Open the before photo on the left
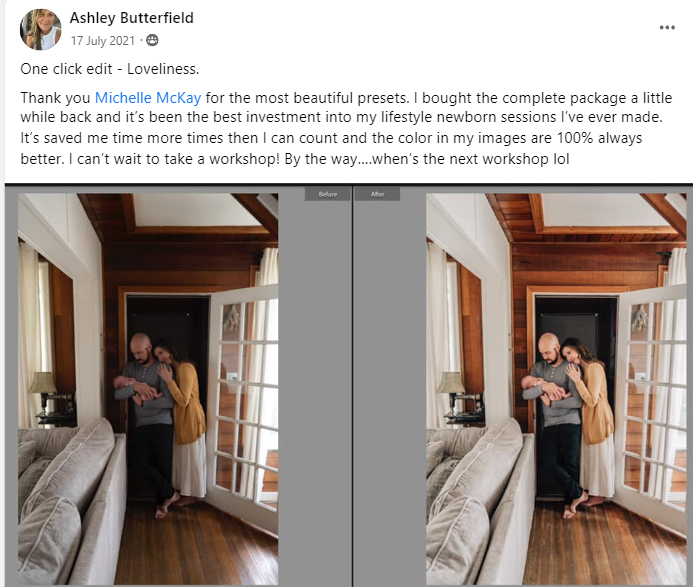Image resolution: width=693 pixels, height=587 pixels. click(x=148, y=389)
